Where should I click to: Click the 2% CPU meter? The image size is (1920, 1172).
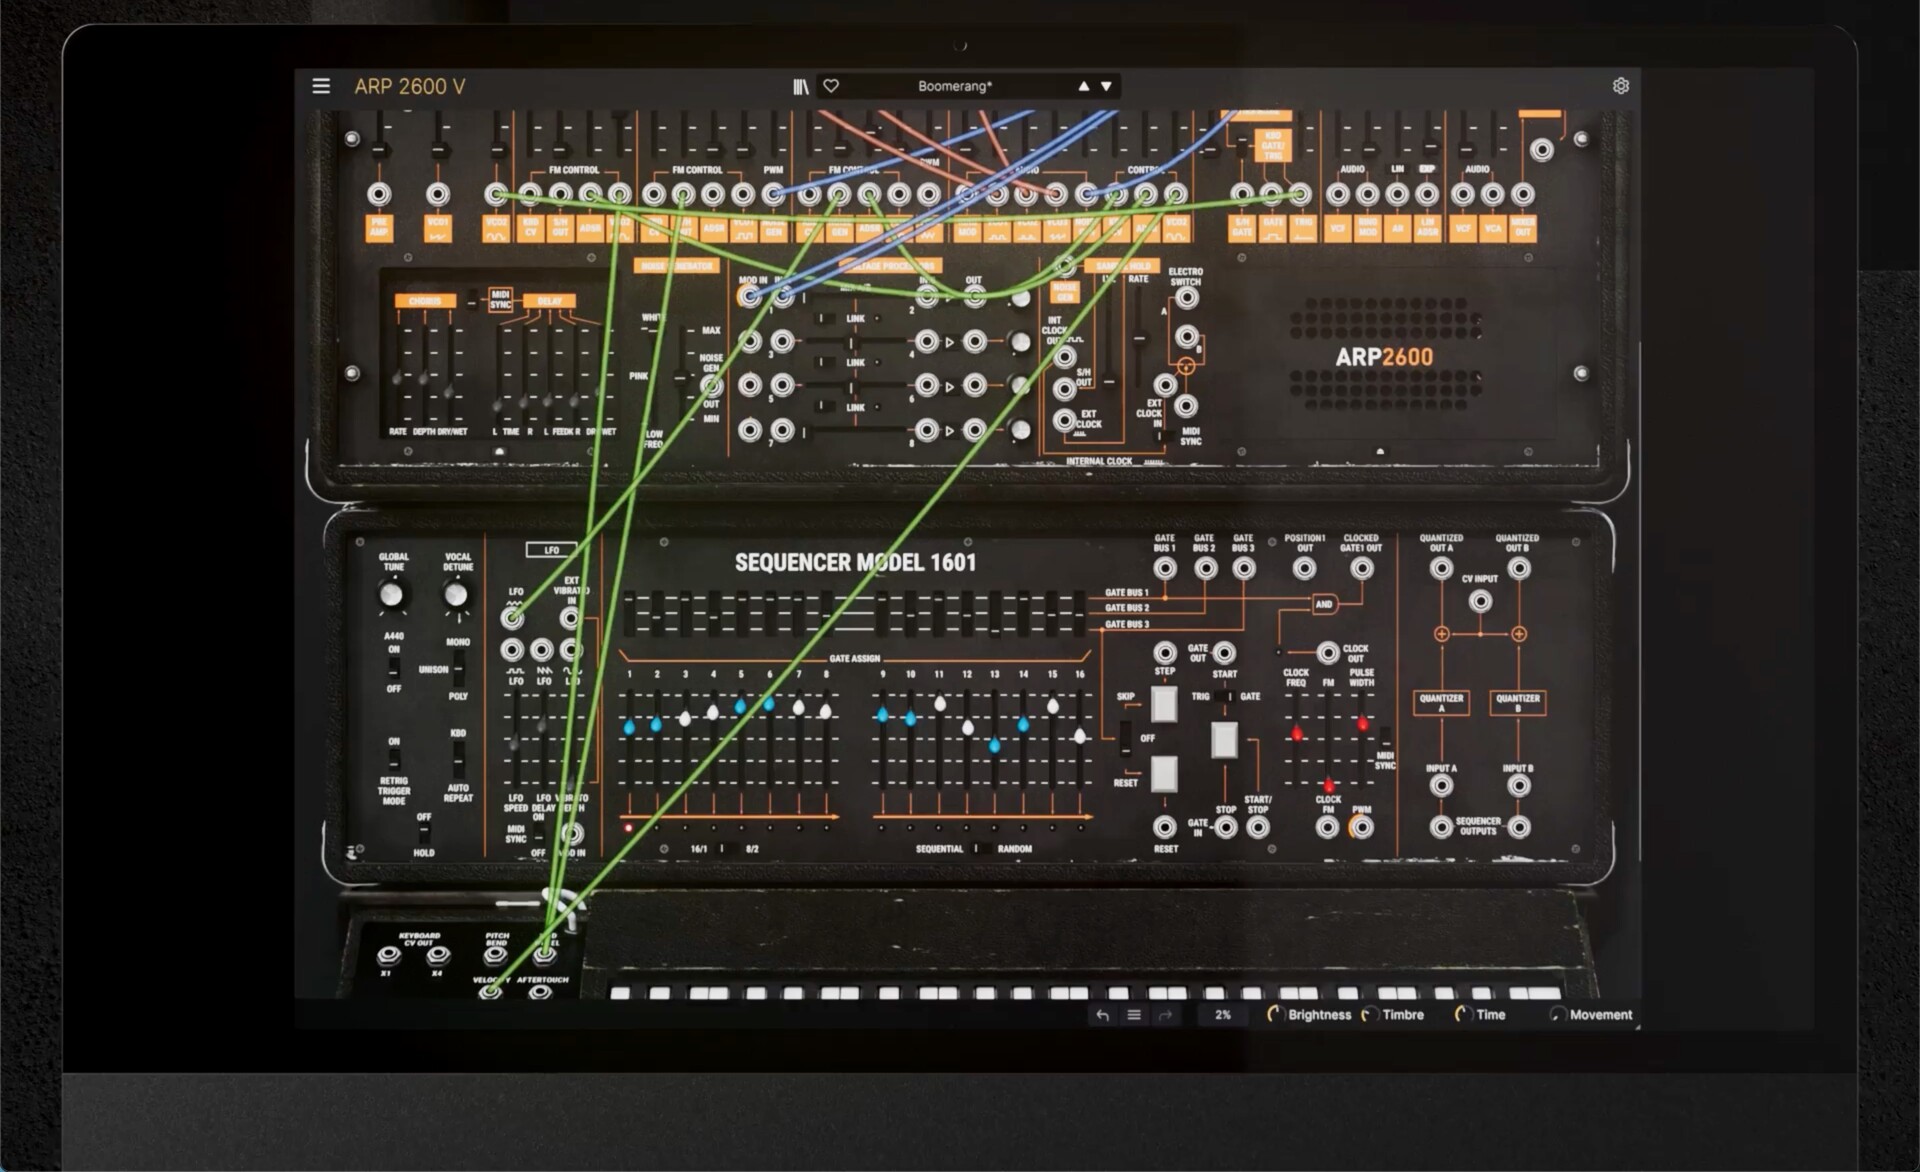coord(1223,1015)
